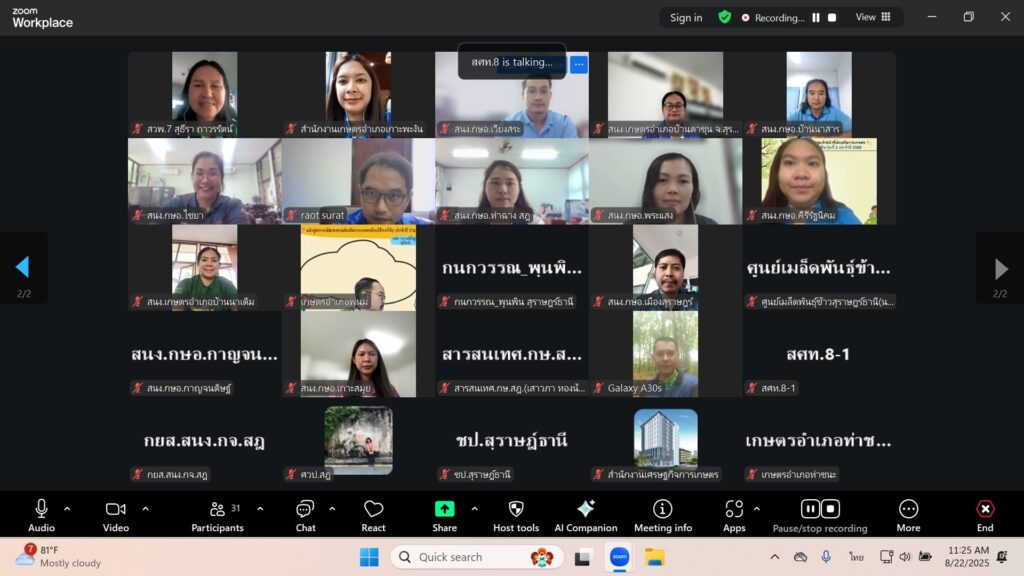Open the View layout menu
The width and height of the screenshot is (1024, 576).
[872, 17]
